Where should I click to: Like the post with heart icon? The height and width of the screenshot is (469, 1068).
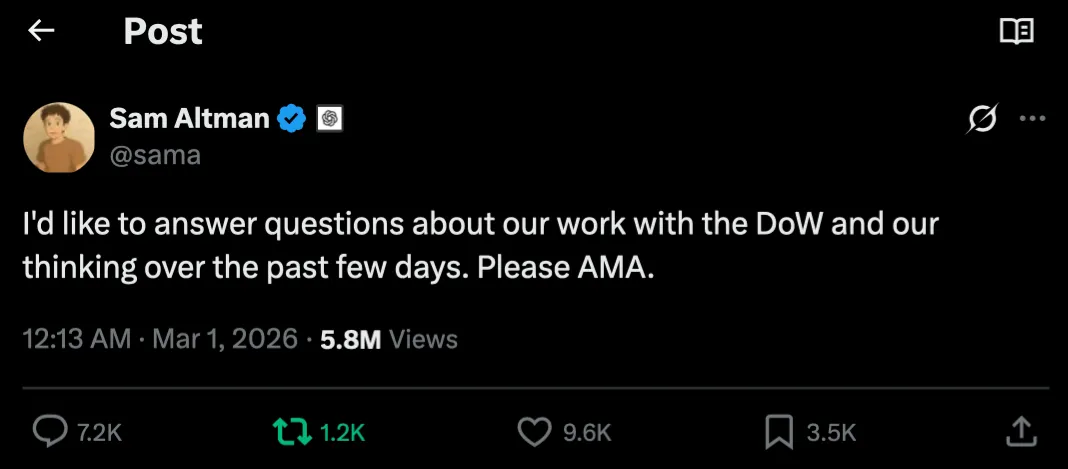coord(535,432)
